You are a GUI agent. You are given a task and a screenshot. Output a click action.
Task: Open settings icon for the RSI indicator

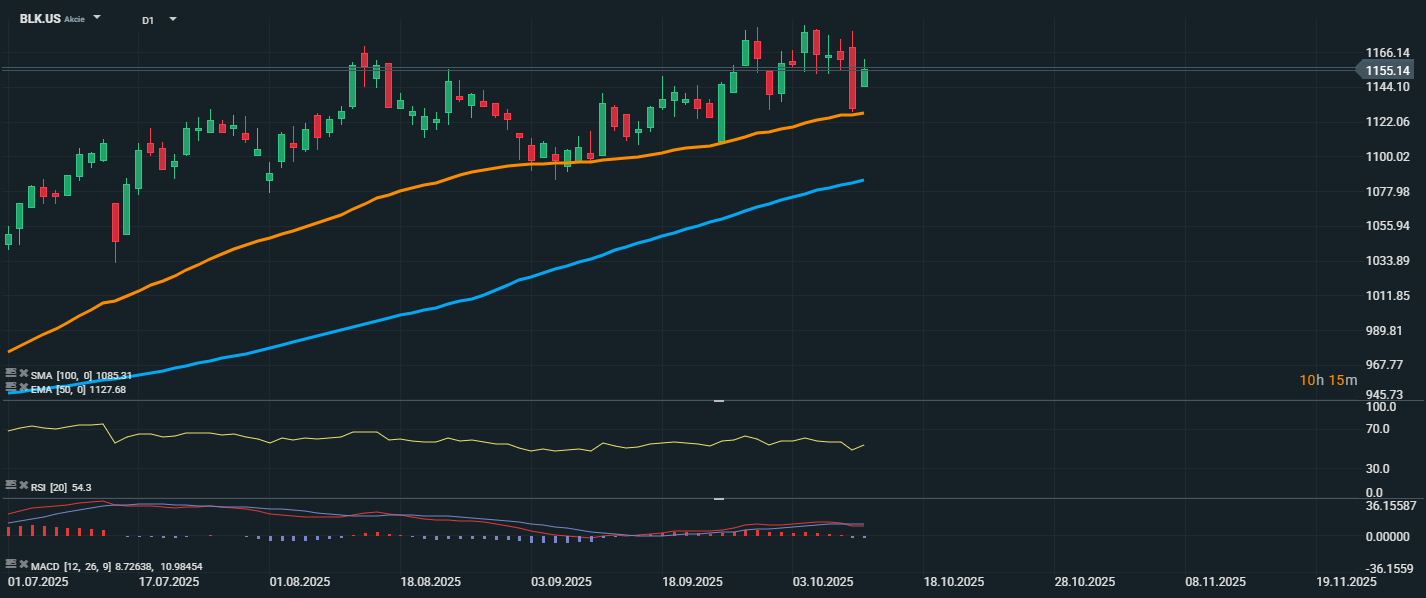(x=11, y=485)
